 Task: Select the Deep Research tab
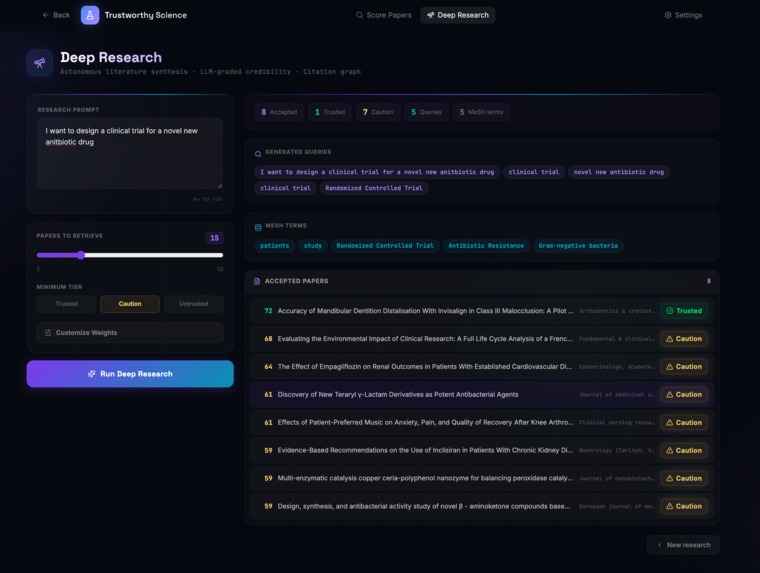point(458,15)
